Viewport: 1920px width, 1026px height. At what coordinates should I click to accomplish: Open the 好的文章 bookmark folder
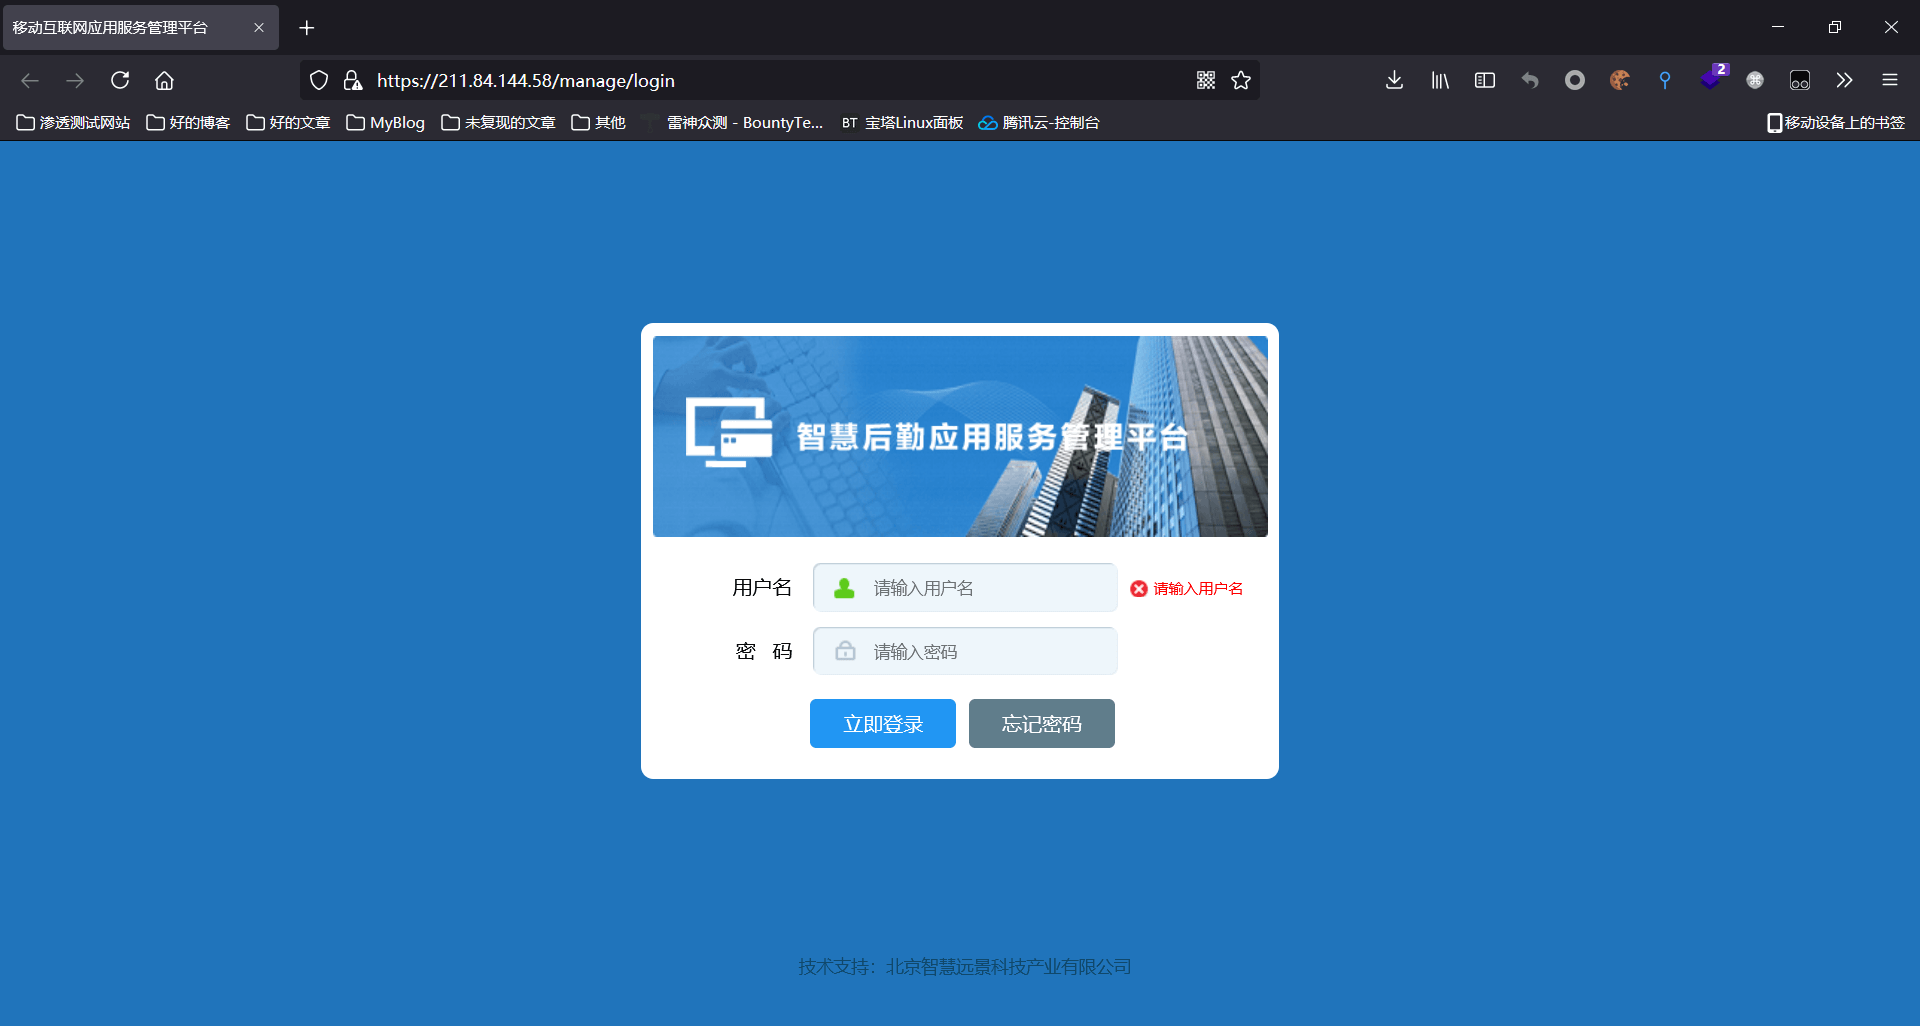click(288, 122)
